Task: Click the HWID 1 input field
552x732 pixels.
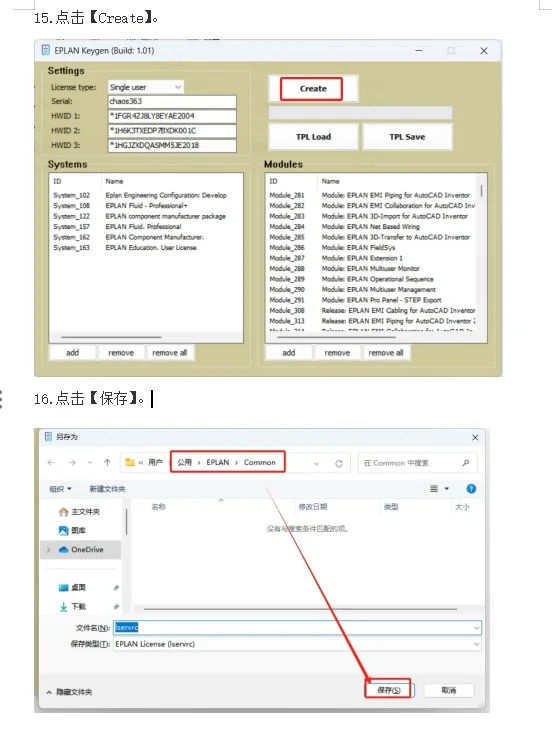Action: click(x=172, y=116)
